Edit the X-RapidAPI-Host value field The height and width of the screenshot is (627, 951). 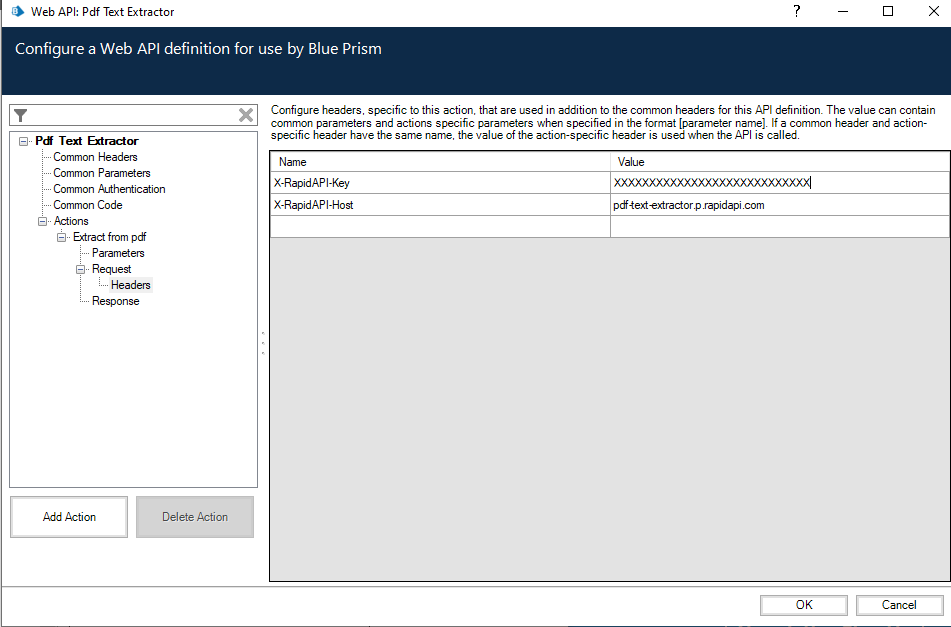pos(778,205)
